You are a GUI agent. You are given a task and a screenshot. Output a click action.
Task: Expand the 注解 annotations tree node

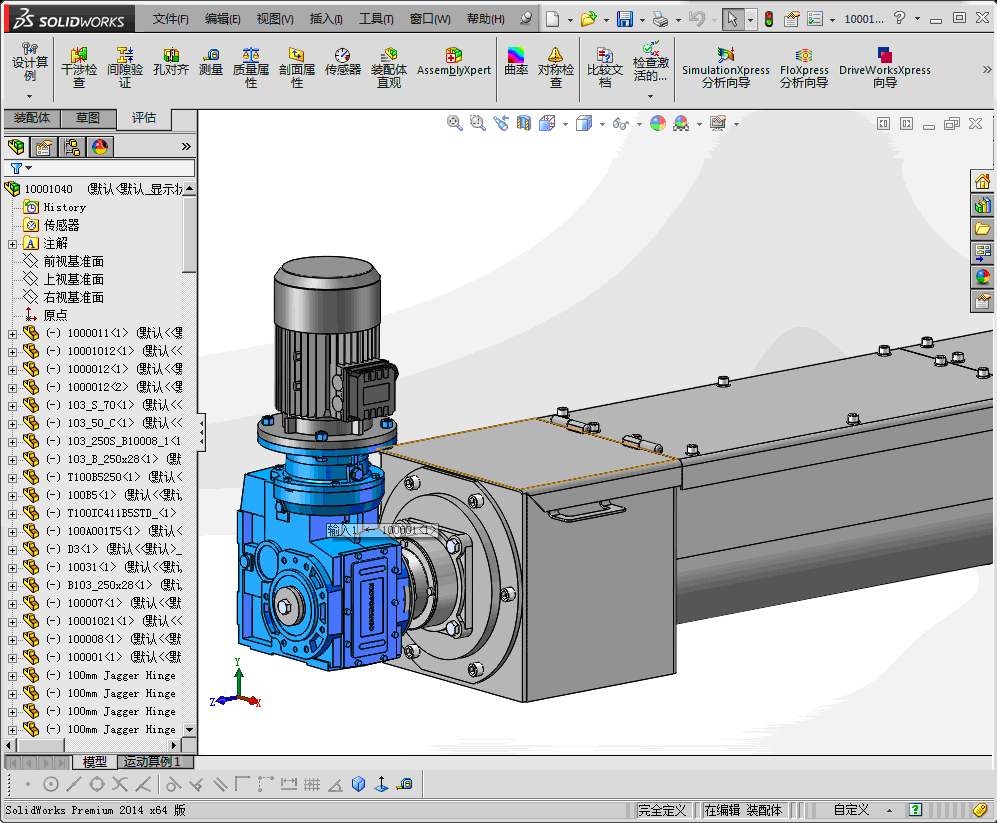tap(12, 243)
